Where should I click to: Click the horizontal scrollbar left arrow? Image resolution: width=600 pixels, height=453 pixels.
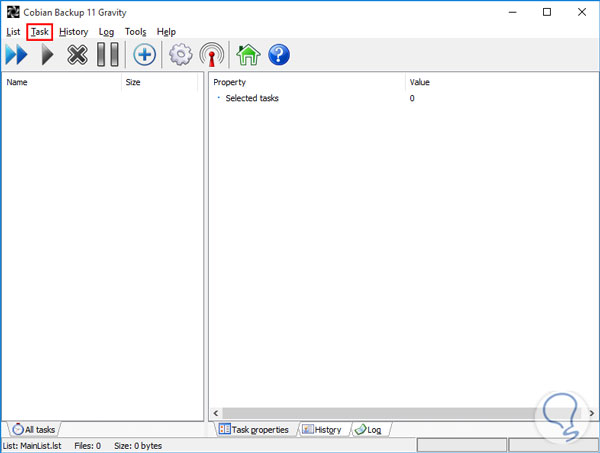[216, 413]
